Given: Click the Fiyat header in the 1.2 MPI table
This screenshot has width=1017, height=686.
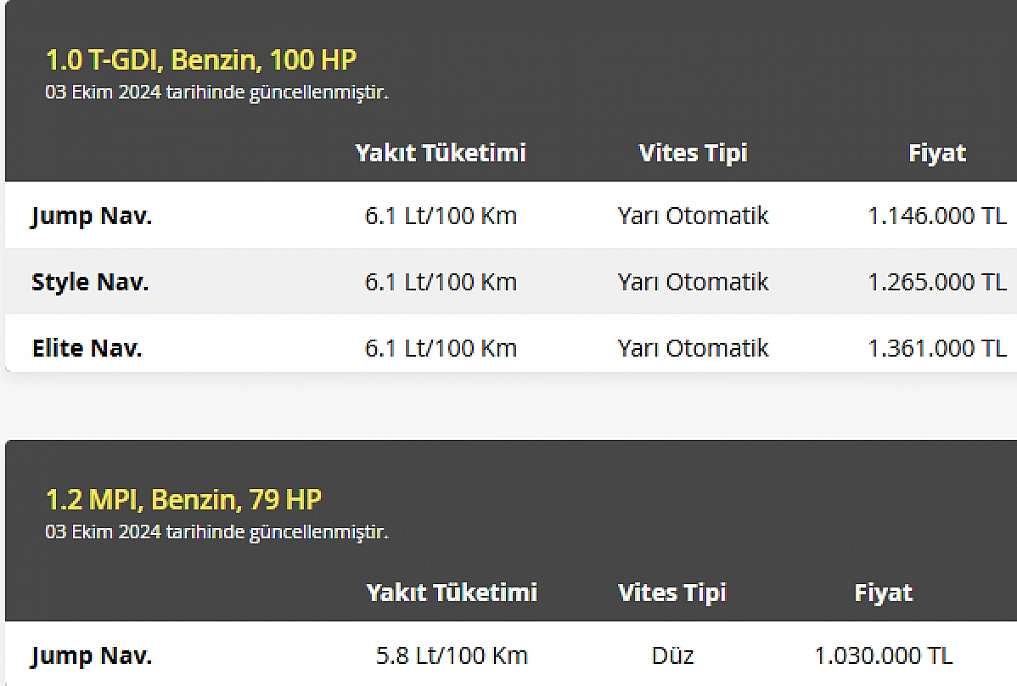Looking at the screenshot, I should 883,592.
